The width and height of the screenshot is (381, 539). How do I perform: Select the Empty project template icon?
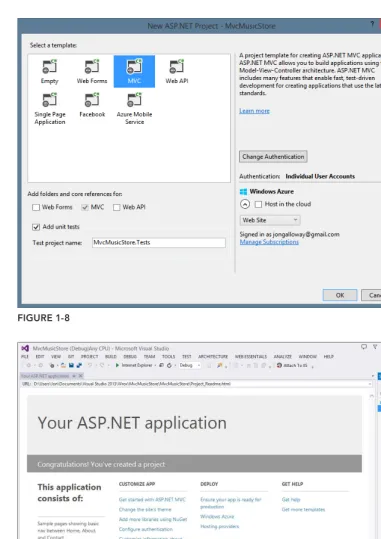click(x=50, y=67)
